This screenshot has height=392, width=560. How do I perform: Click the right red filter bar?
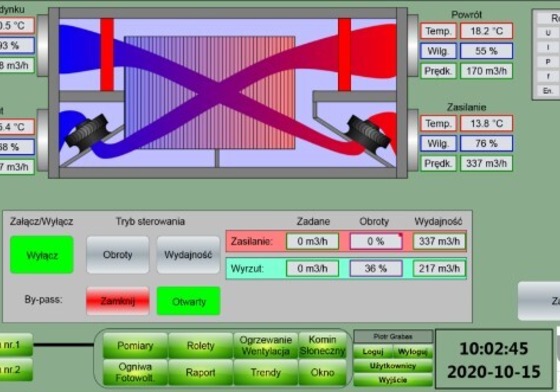click(344, 55)
